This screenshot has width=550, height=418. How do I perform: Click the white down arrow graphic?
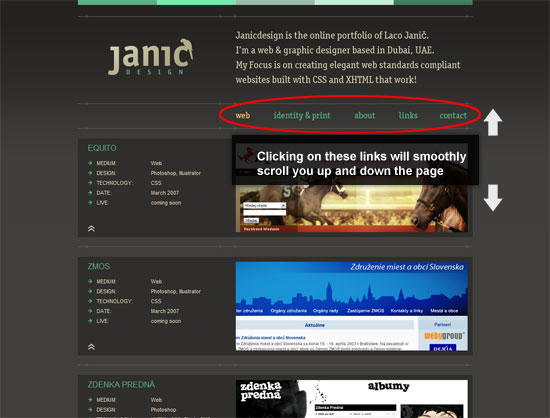[493, 198]
